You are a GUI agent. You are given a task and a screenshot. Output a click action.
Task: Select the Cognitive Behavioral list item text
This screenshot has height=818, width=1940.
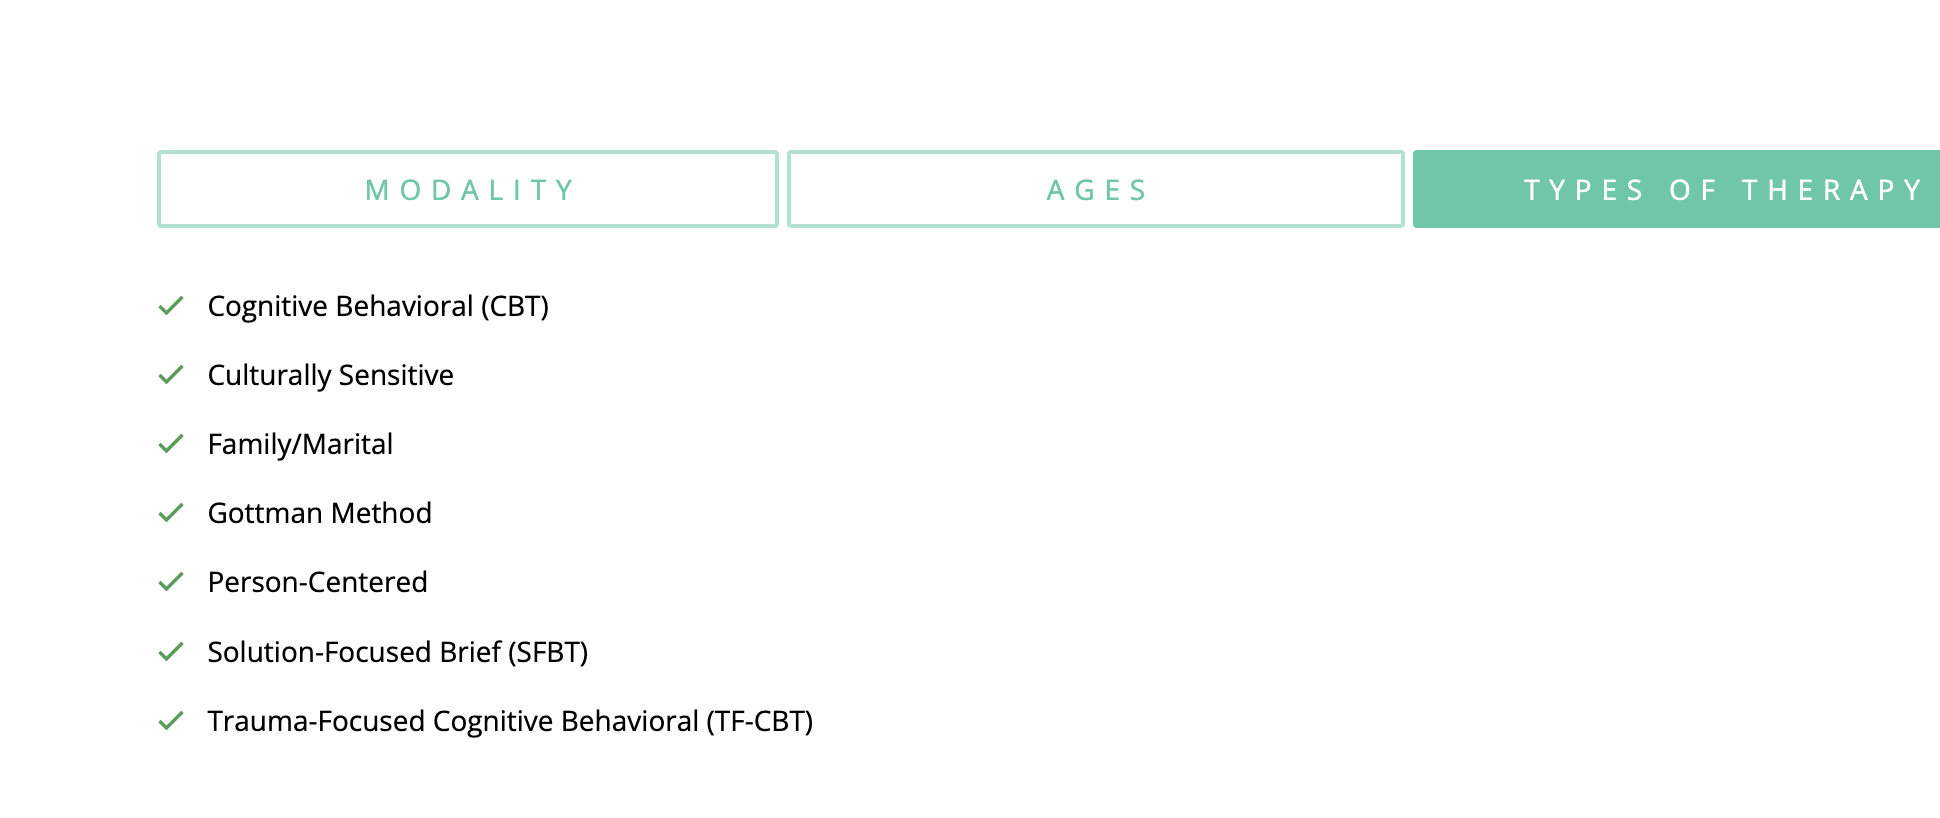click(x=340, y=306)
